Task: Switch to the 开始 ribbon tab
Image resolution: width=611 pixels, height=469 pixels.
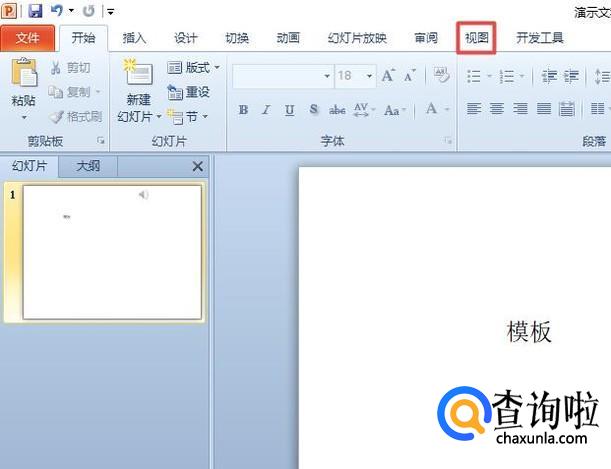Action: pos(83,38)
